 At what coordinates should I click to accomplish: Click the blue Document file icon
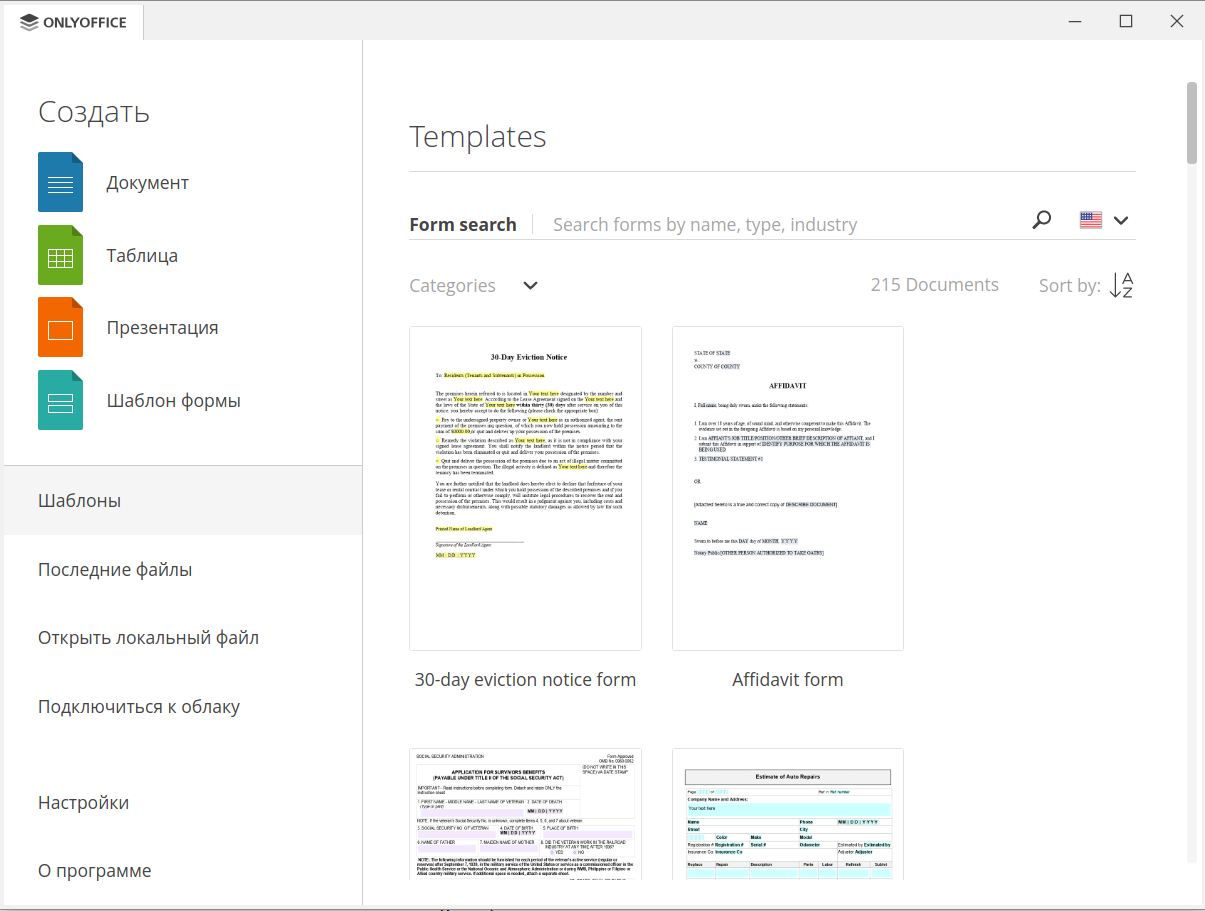[x=60, y=182]
